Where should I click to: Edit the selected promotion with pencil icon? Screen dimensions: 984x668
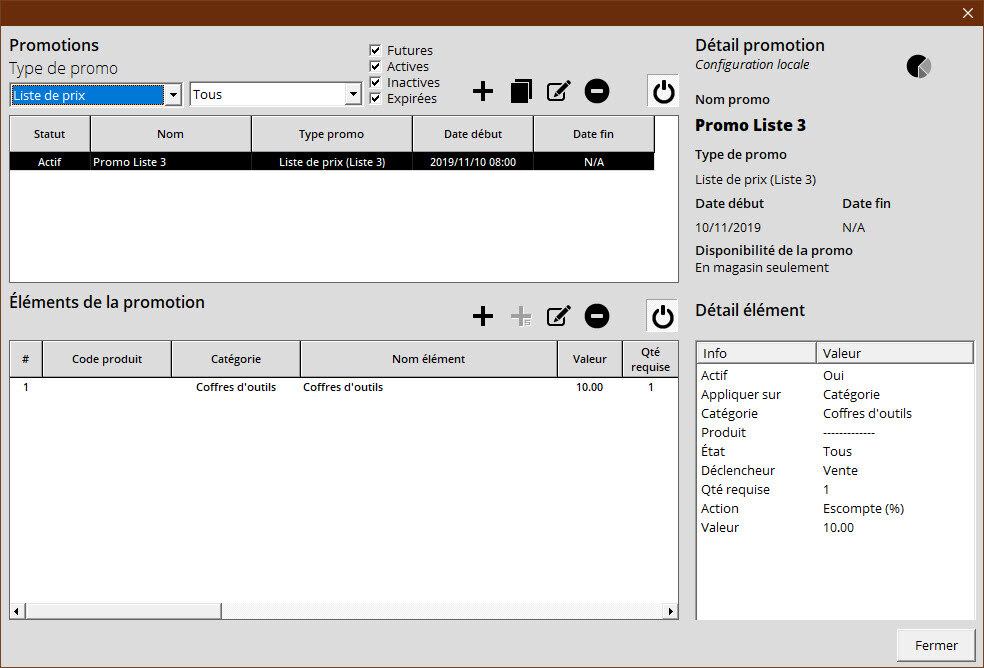559,91
